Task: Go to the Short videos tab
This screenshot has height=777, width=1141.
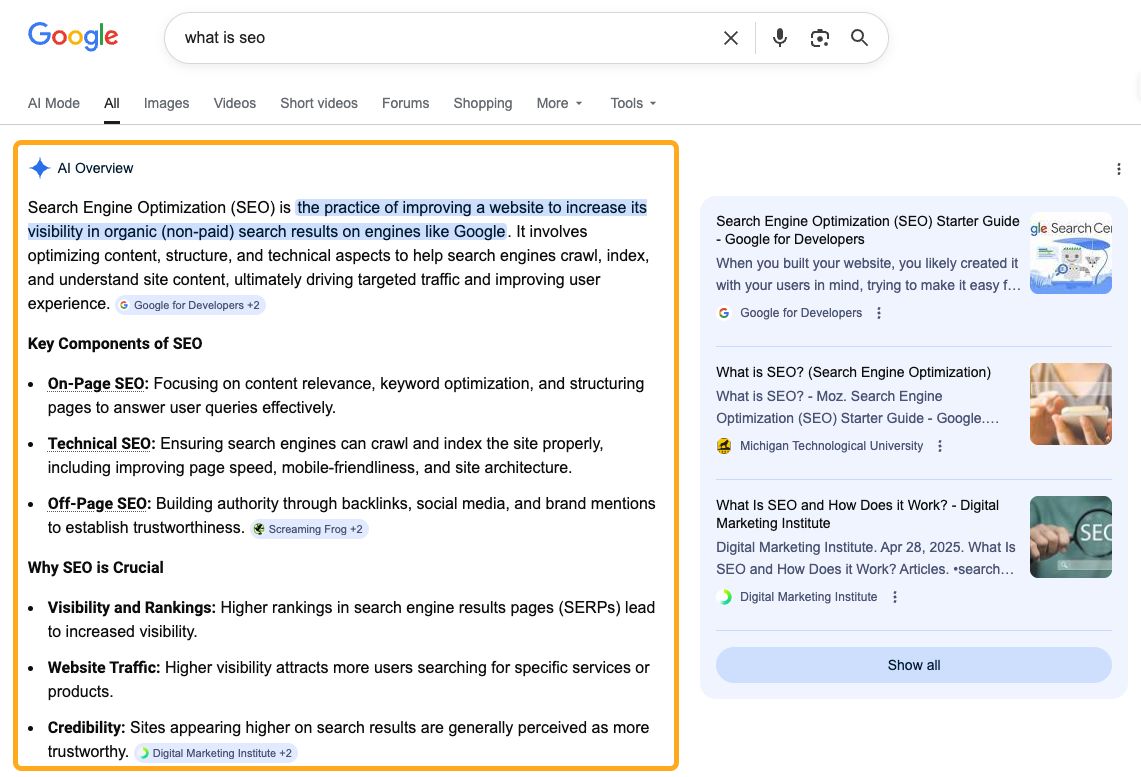Action: point(319,103)
